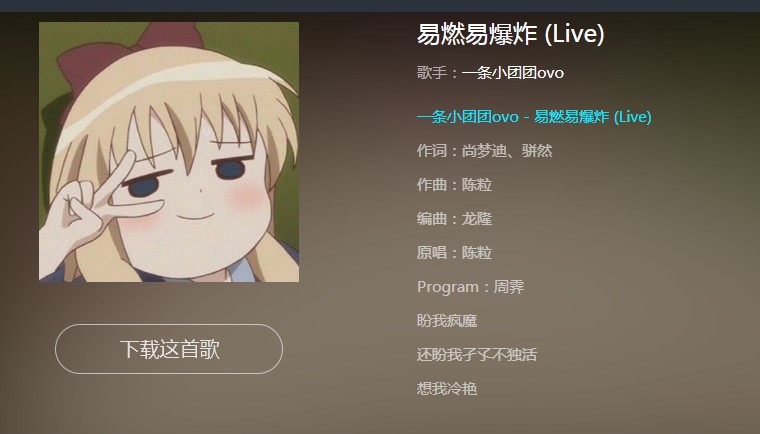Click composer name 陈粒 beside 作曲
Image resolution: width=760 pixels, height=434 pixels.
tap(476, 185)
